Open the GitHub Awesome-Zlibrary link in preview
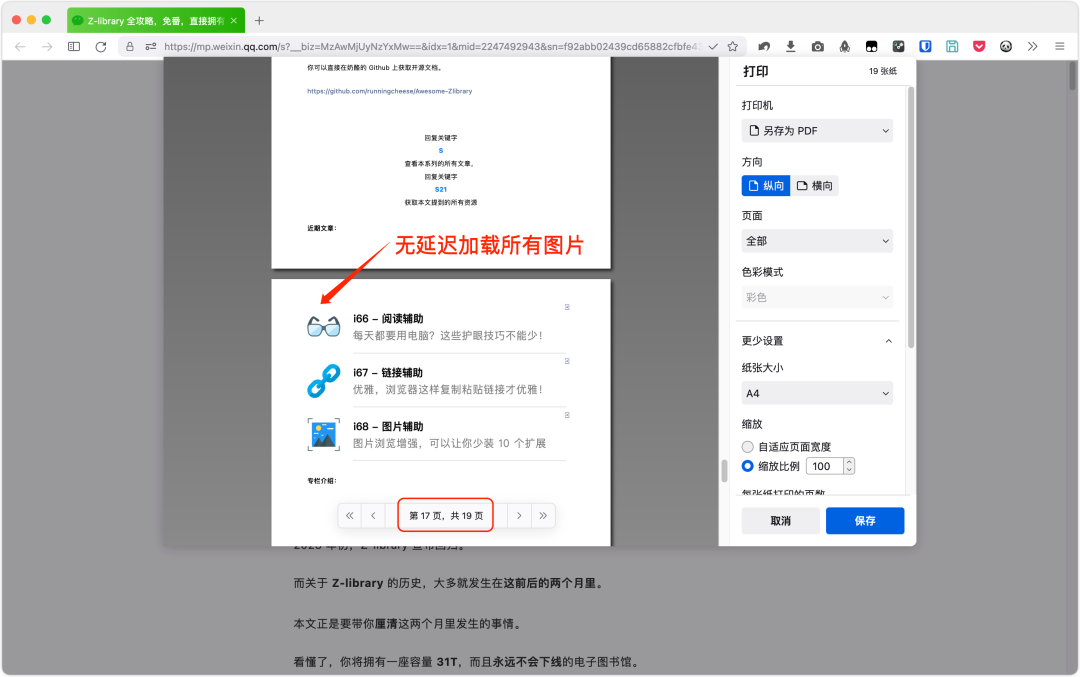 pyautogui.click(x=389, y=91)
